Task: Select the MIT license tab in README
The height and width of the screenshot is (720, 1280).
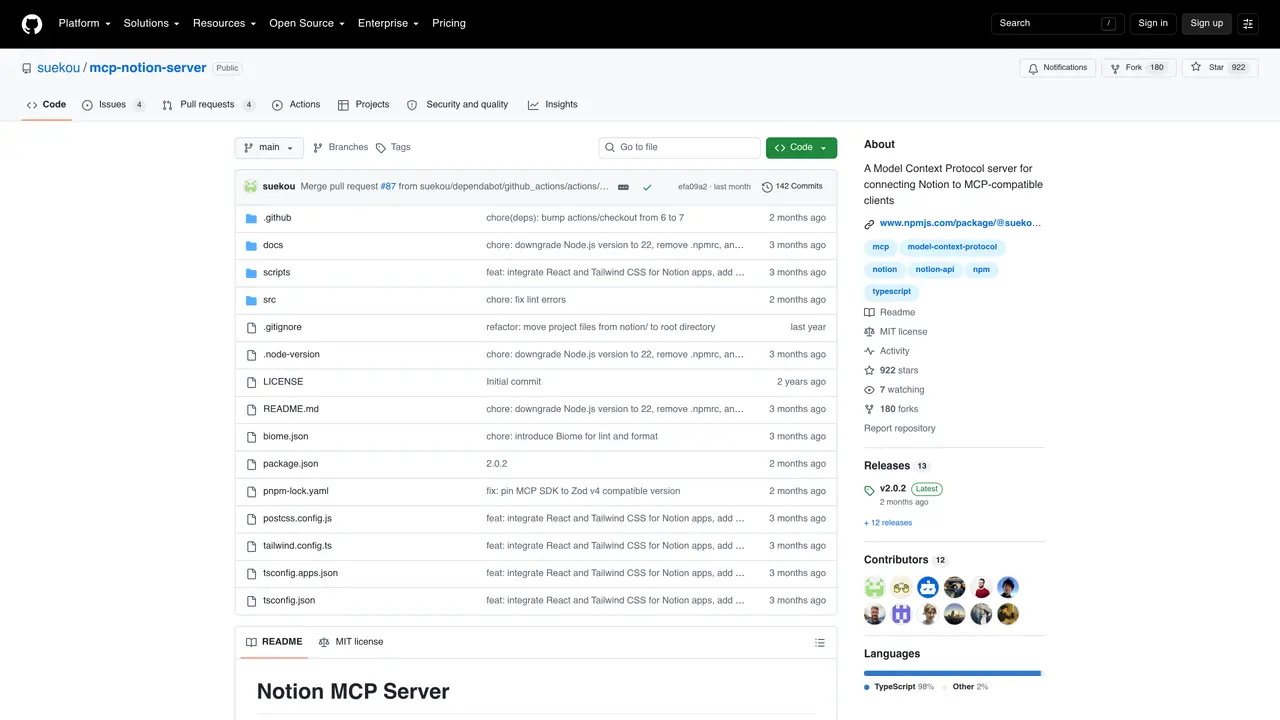Action: (351, 642)
